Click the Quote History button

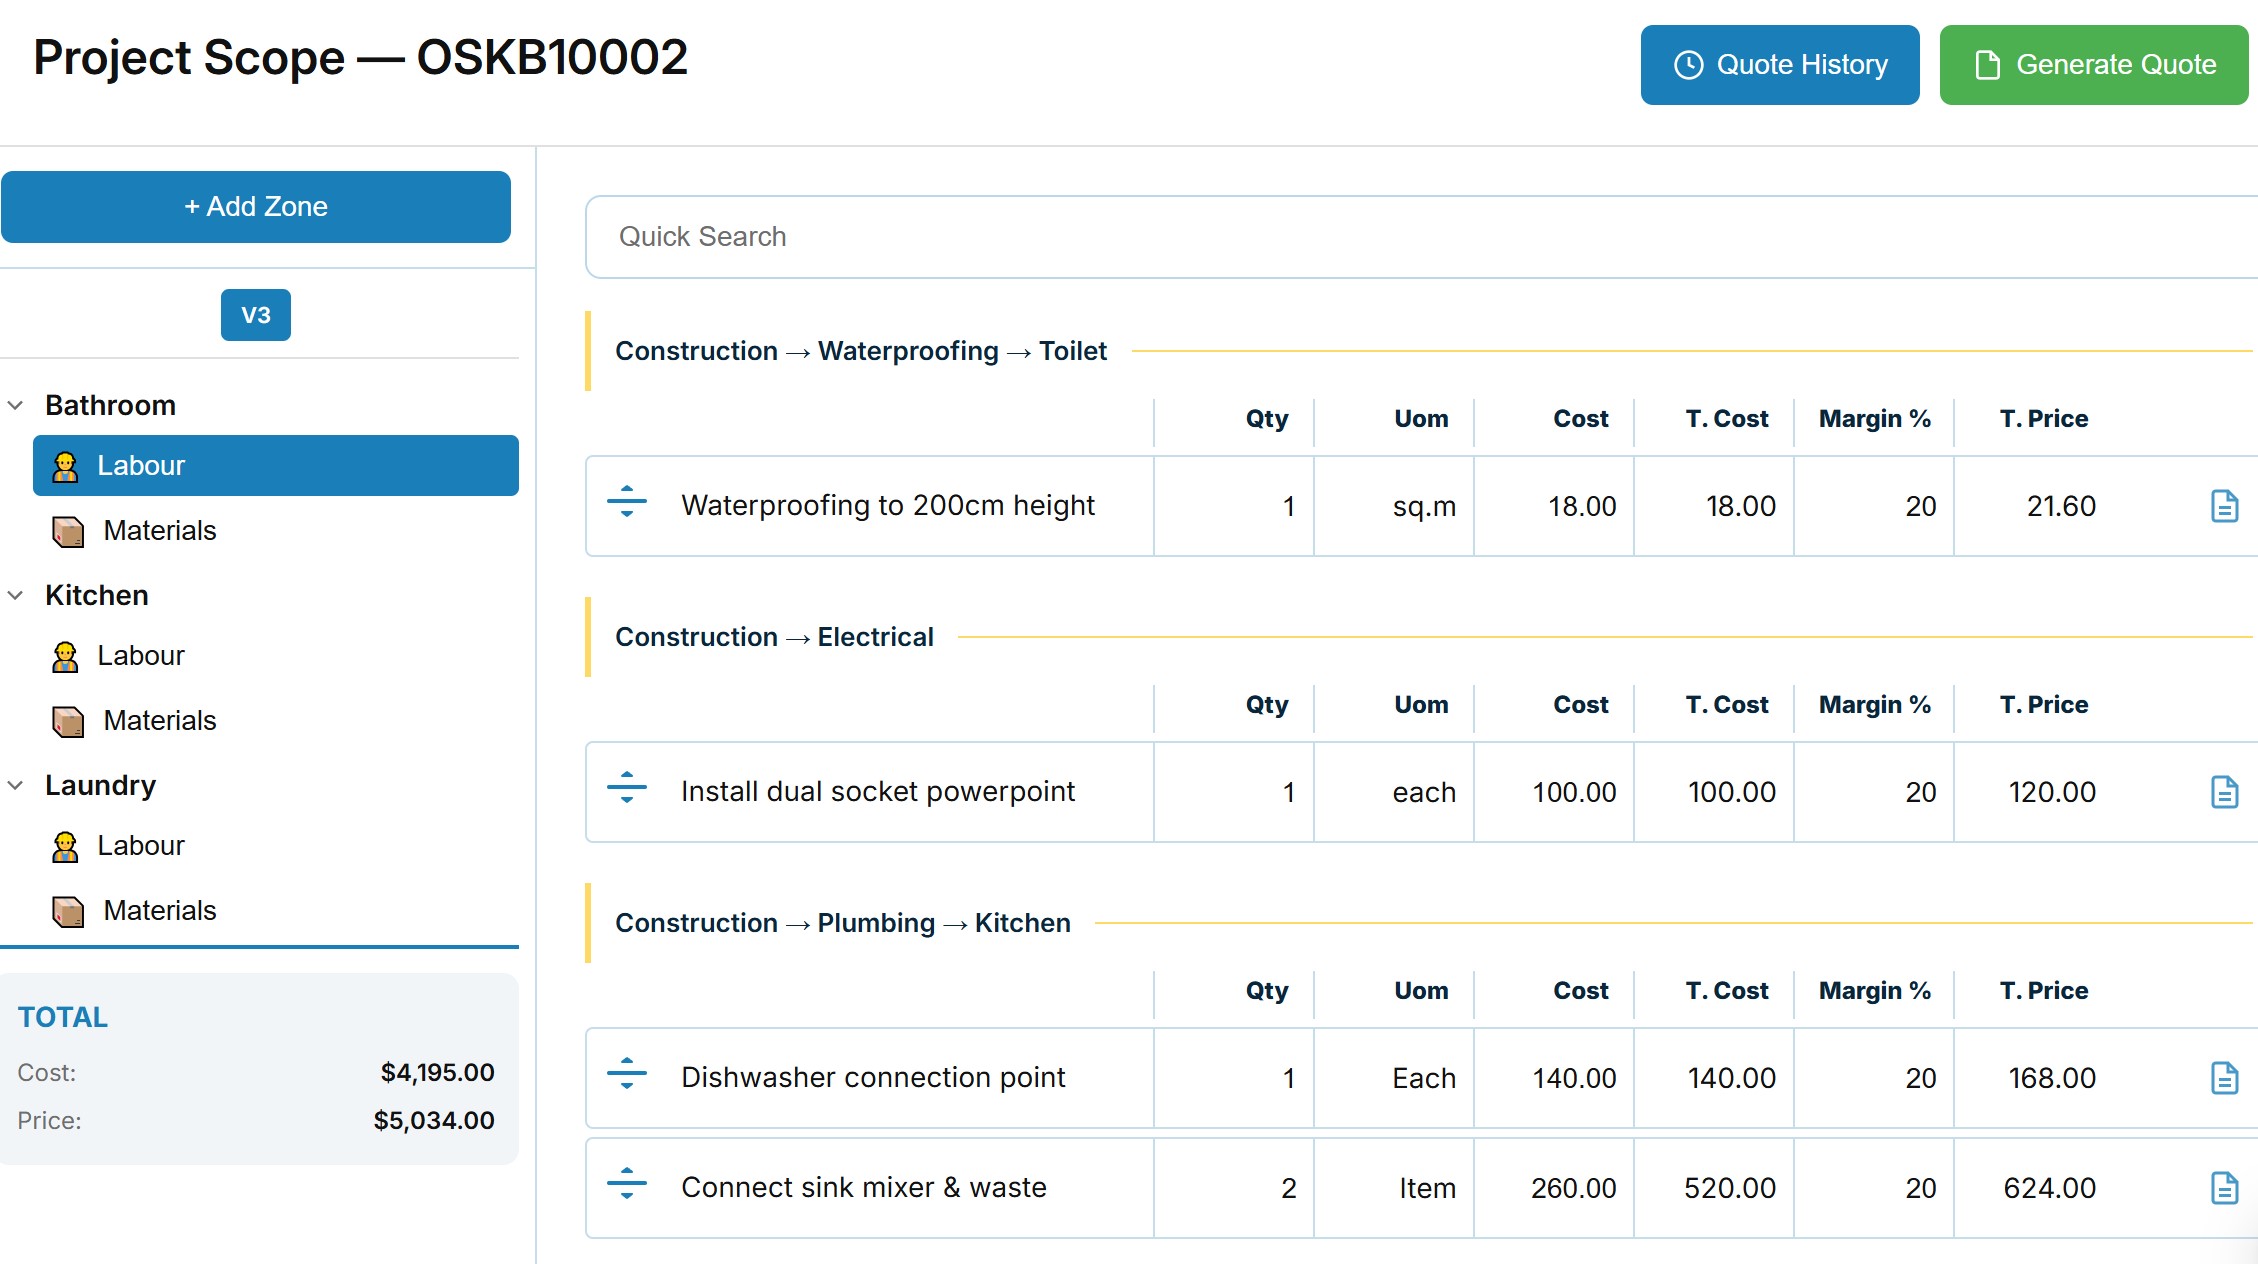pyautogui.click(x=1780, y=65)
